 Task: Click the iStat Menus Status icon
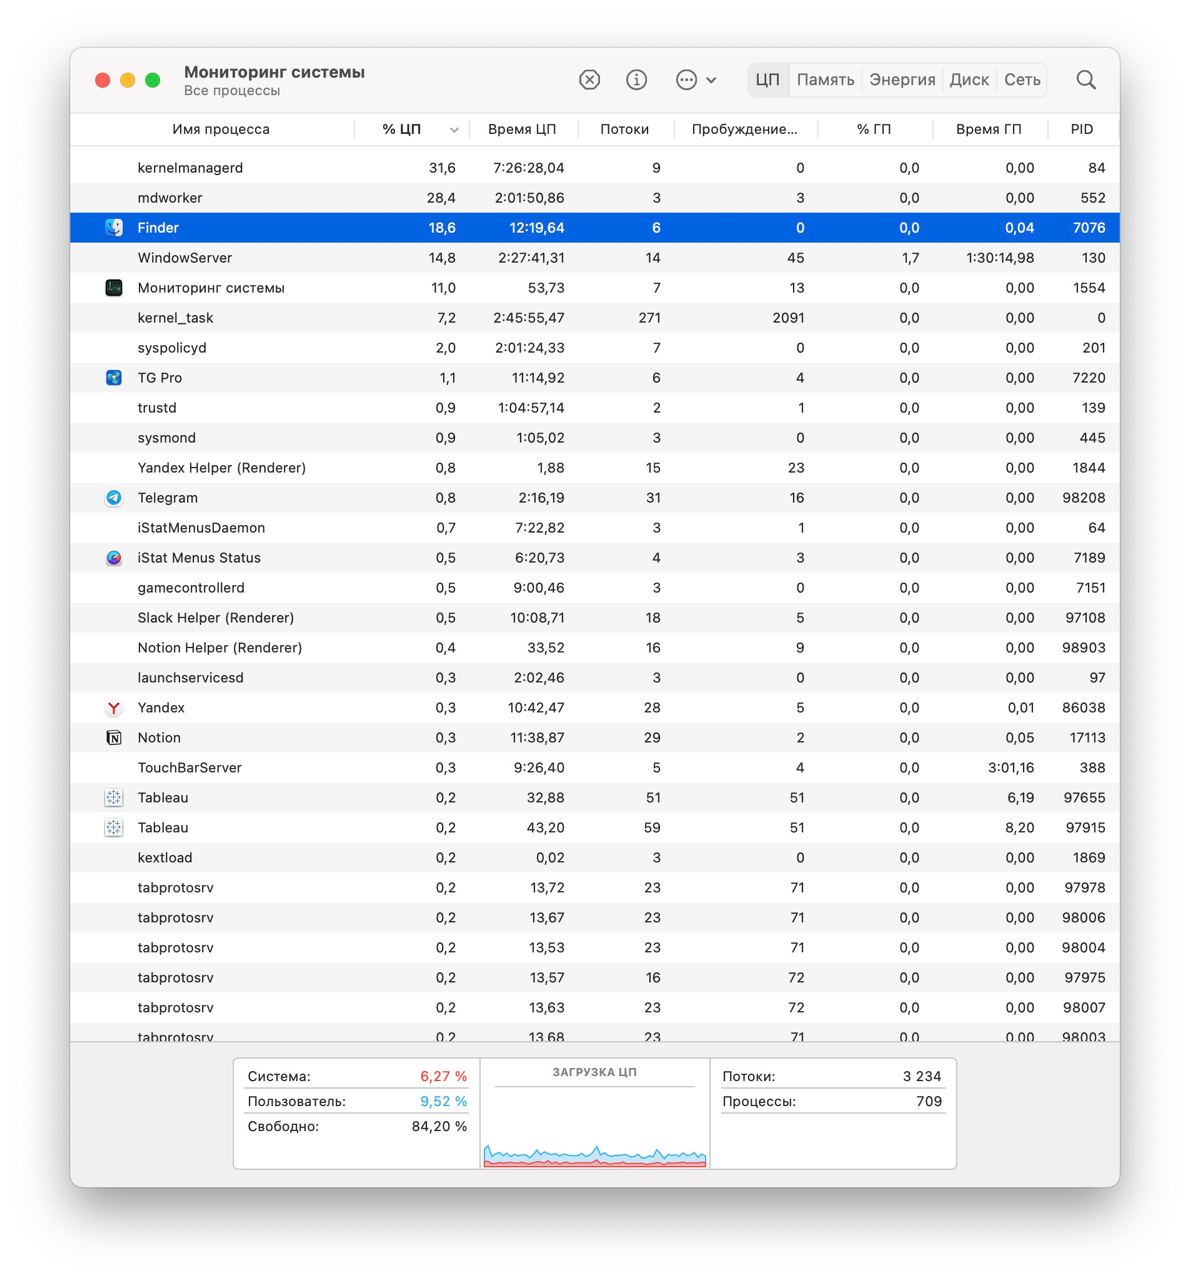114,558
